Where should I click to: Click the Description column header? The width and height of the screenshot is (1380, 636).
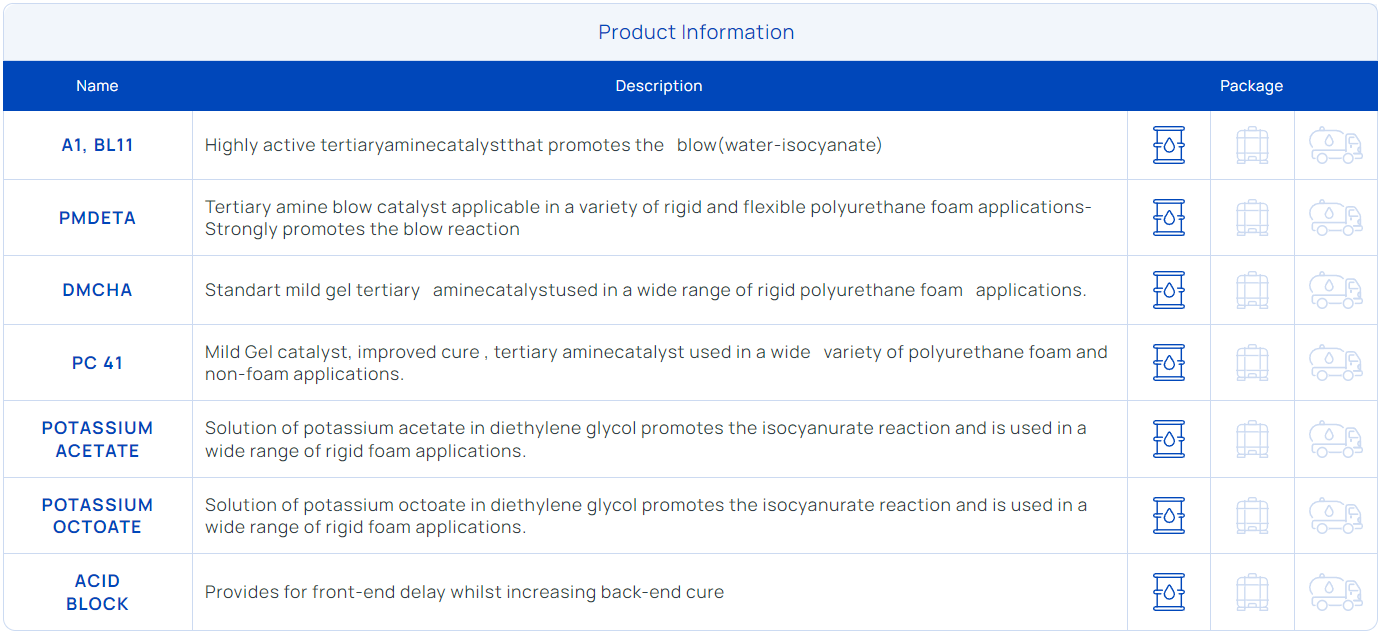[659, 86]
